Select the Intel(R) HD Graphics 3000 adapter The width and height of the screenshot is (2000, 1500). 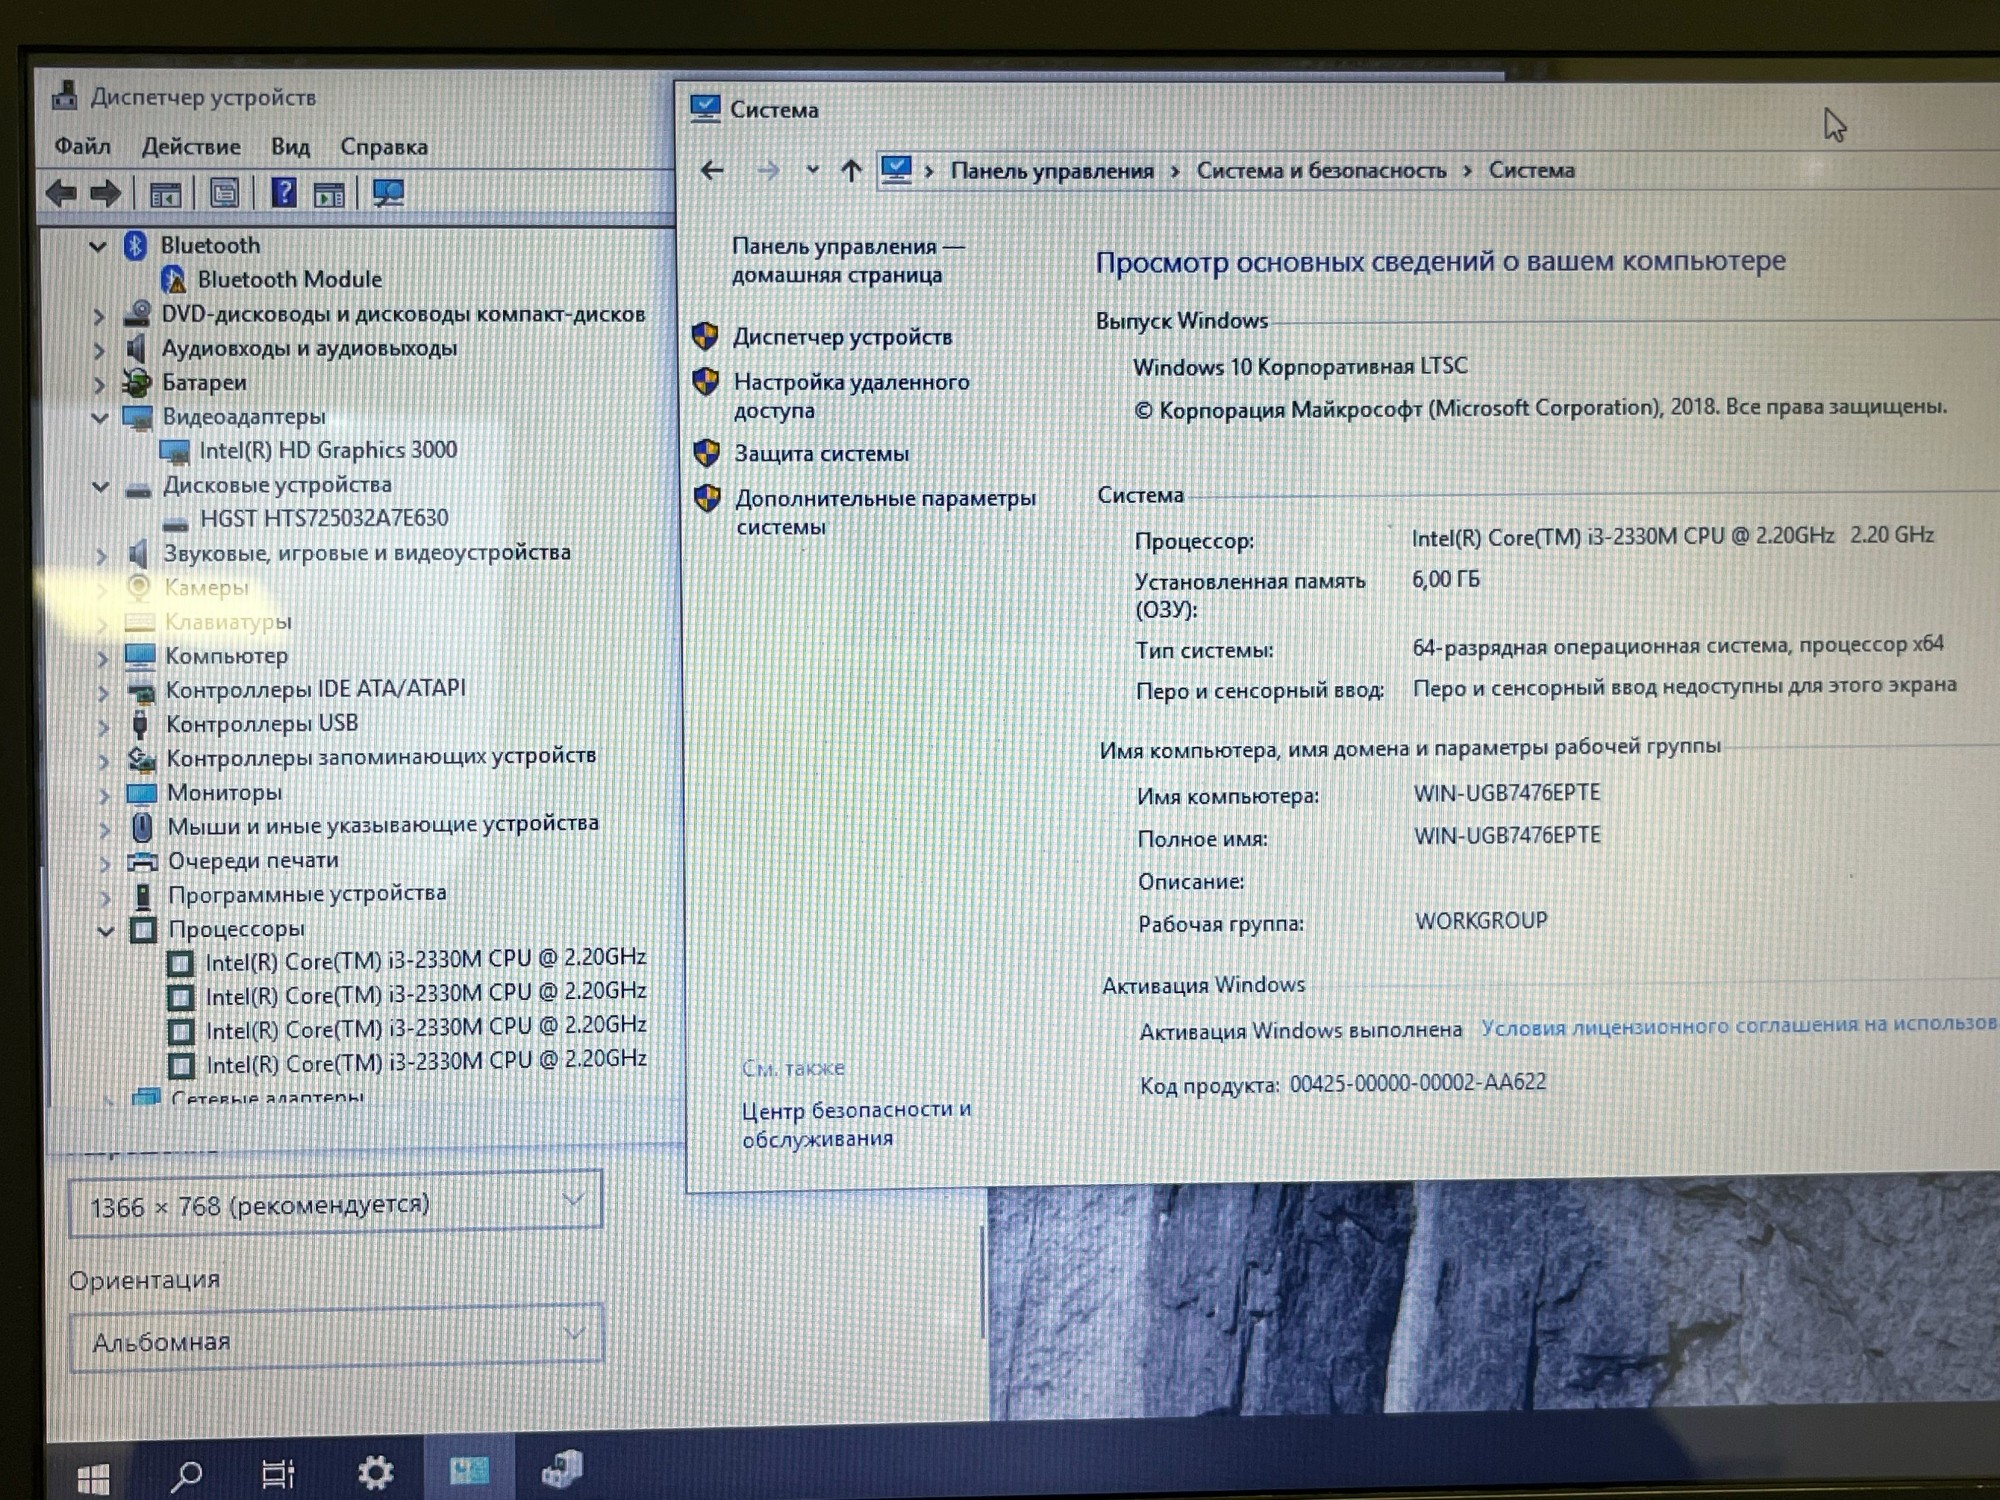click(327, 450)
